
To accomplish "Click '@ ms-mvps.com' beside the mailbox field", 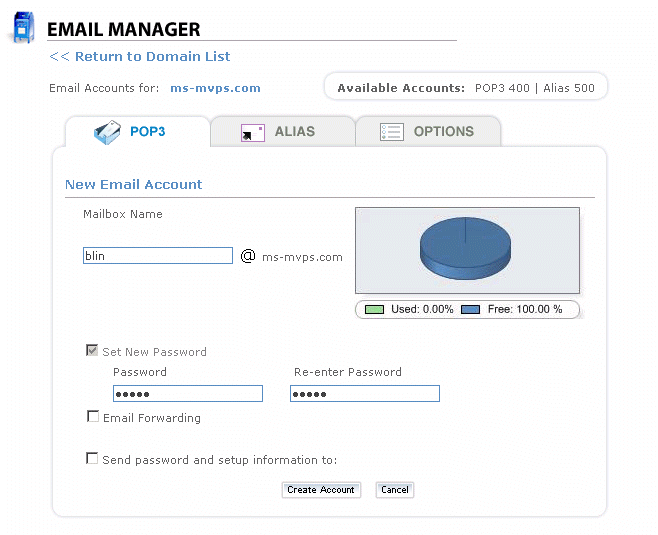I will click(x=292, y=256).
